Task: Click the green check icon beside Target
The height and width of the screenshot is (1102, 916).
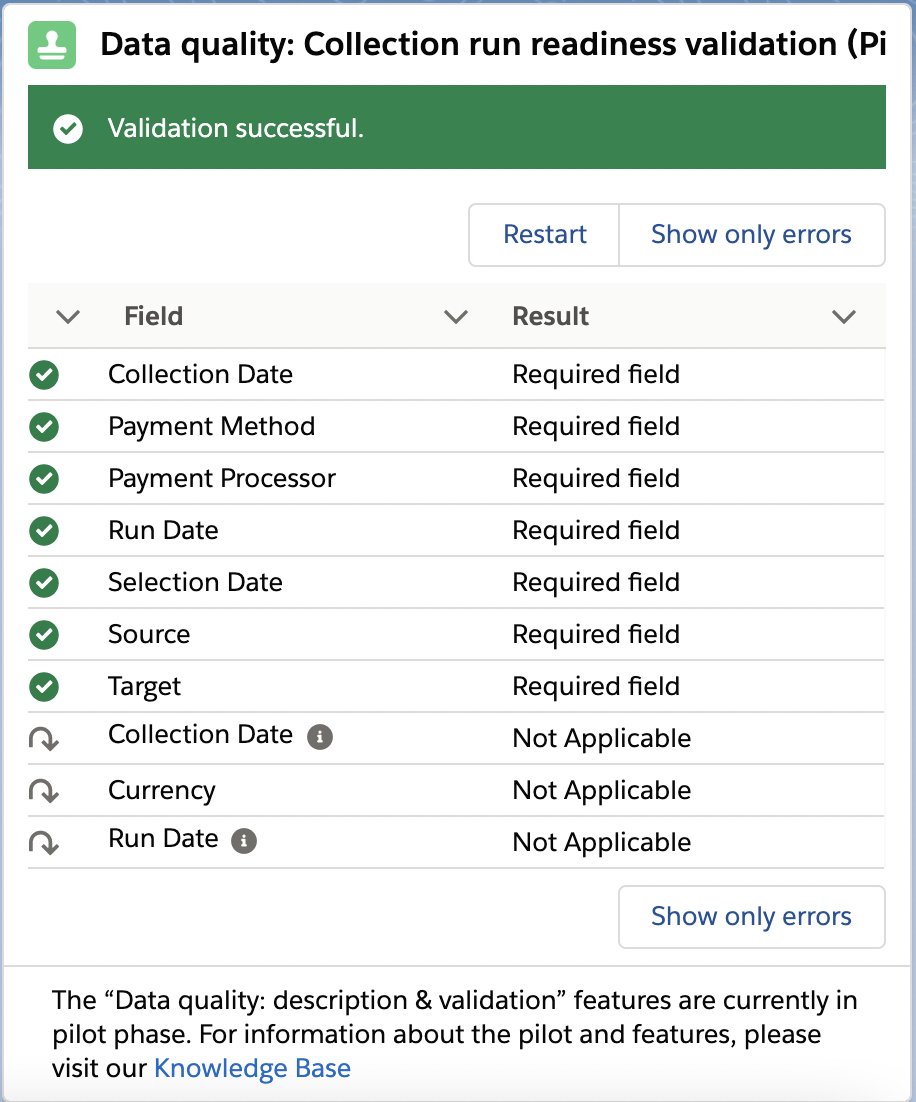Action: [44, 687]
